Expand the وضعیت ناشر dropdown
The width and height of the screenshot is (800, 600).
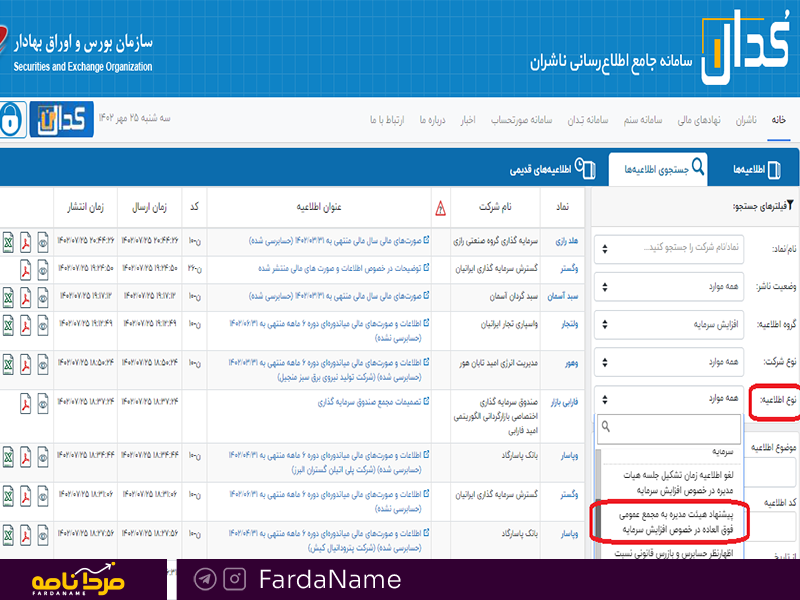click(x=669, y=287)
